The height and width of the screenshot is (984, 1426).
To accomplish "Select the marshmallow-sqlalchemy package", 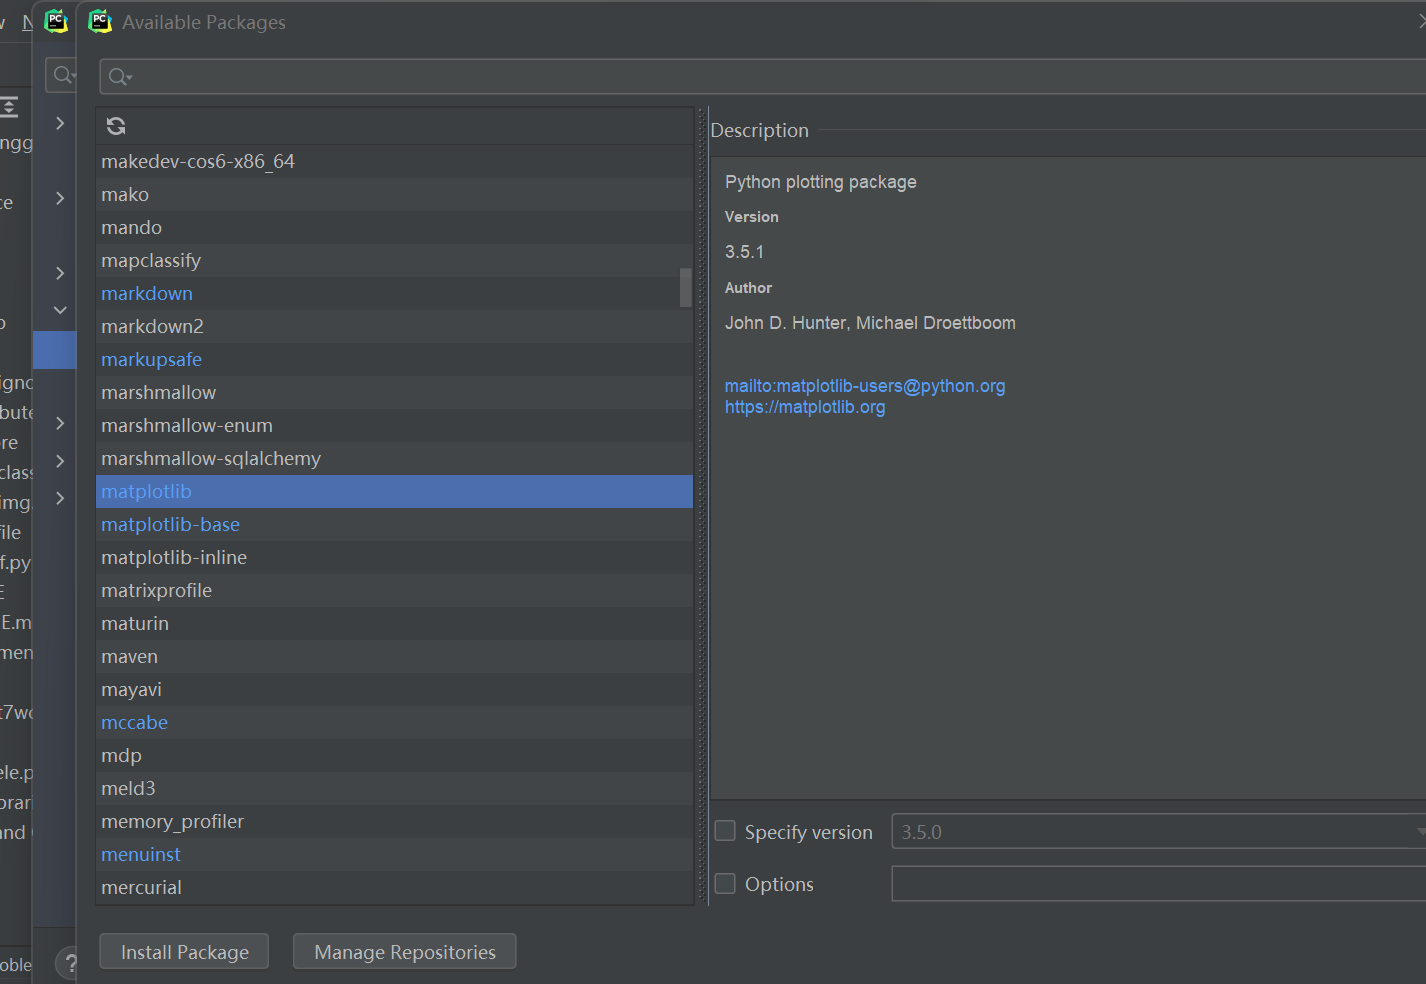I will coord(394,458).
